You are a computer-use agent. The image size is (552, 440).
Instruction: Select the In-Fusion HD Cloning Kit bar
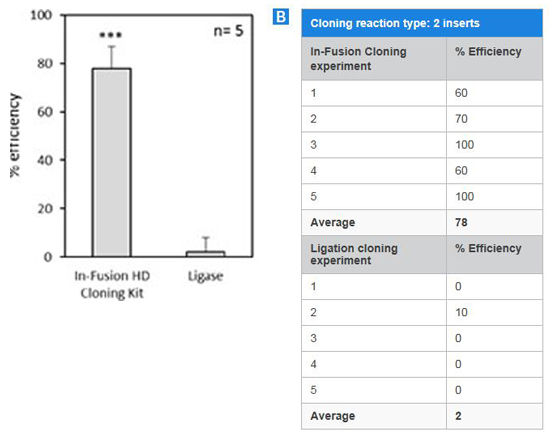pyautogui.click(x=112, y=162)
